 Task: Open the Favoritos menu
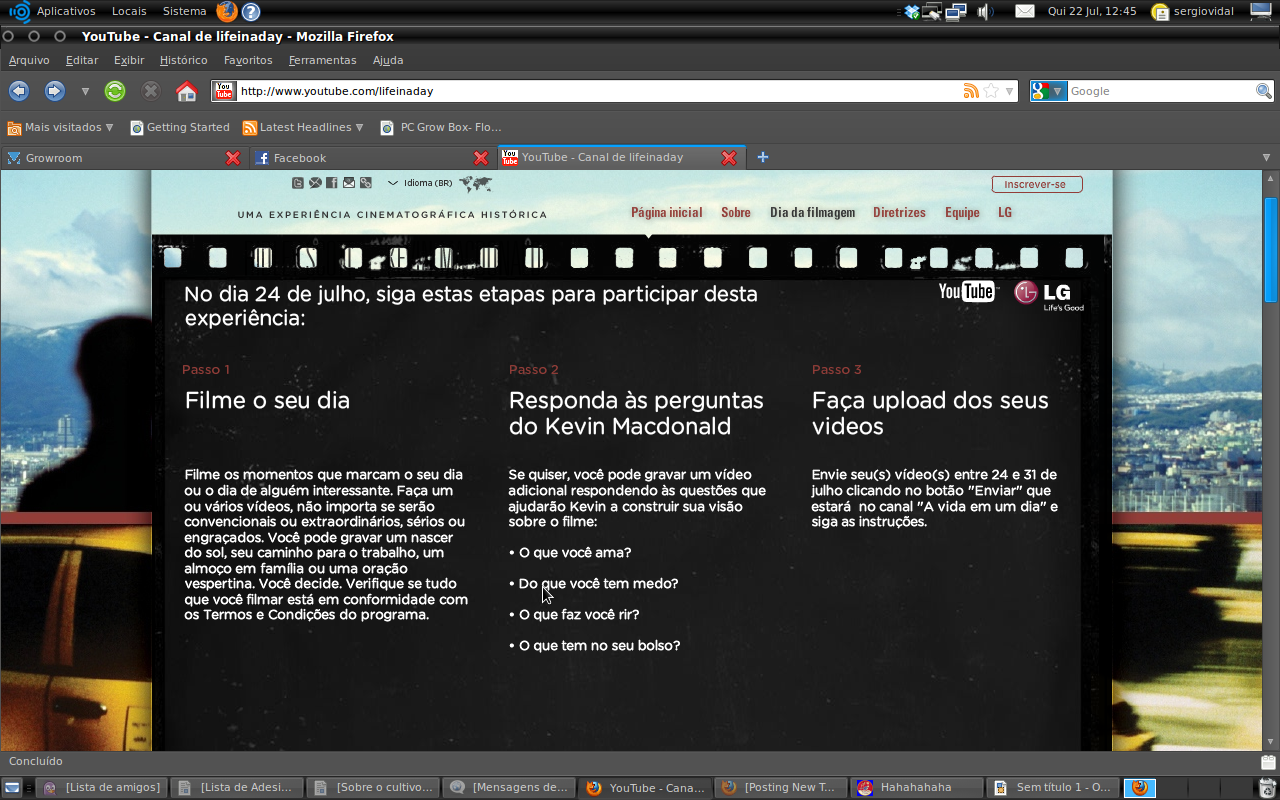pos(248,60)
